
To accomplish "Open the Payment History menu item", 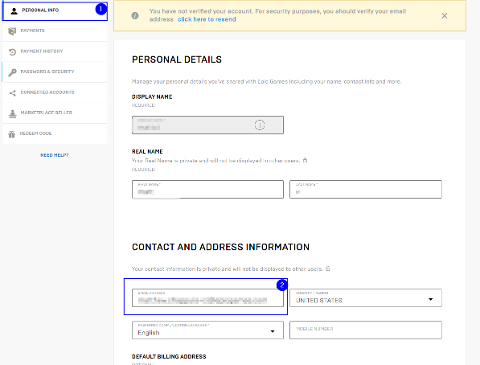I will [54, 52].
